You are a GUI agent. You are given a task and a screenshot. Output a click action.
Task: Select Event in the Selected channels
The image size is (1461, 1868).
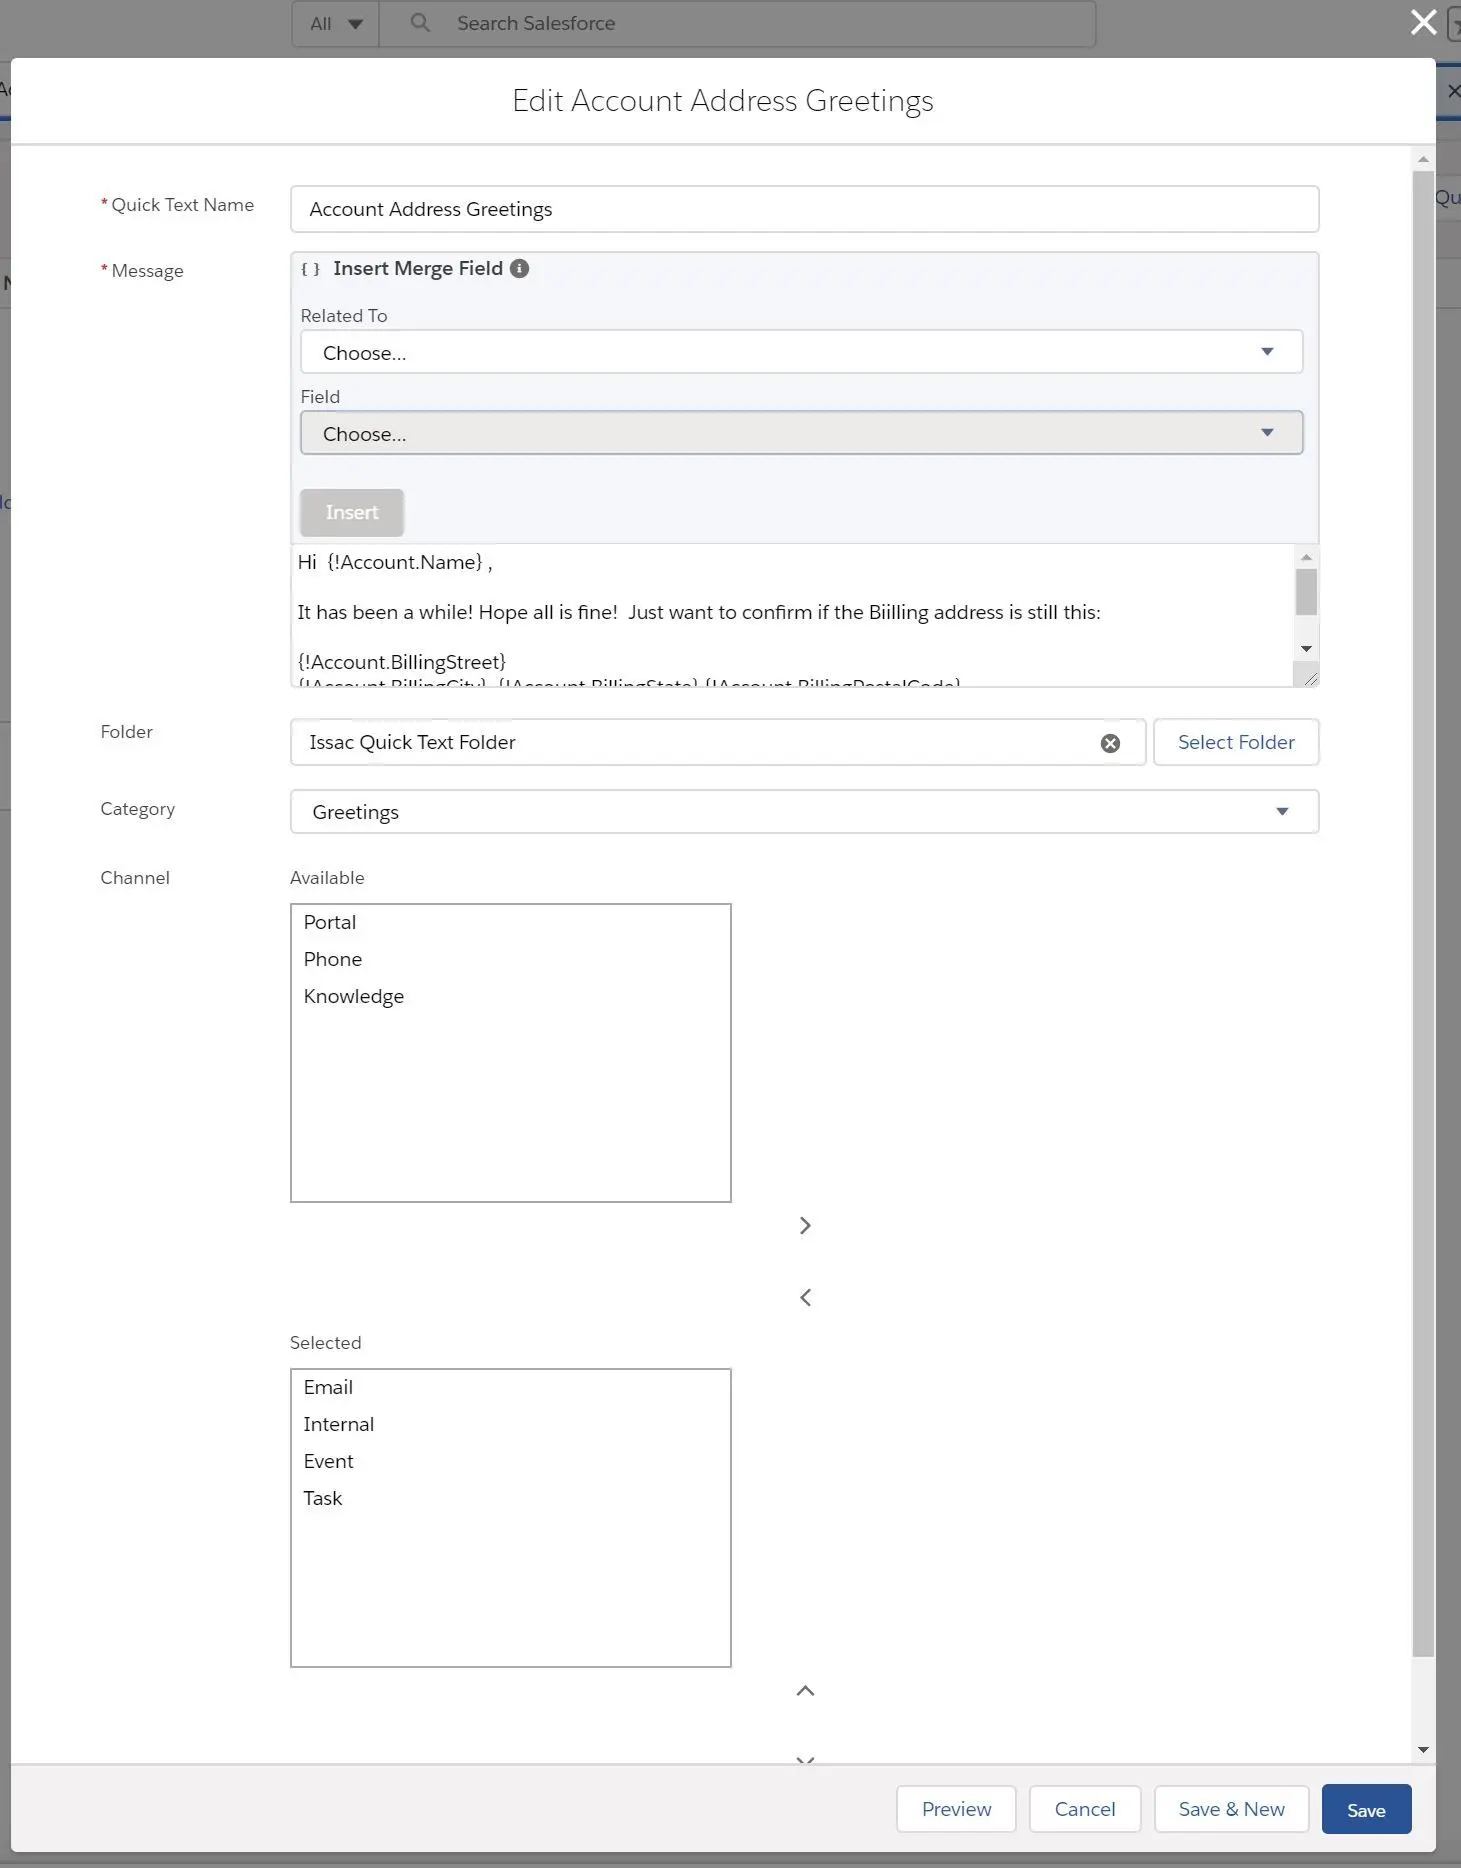point(510,1461)
